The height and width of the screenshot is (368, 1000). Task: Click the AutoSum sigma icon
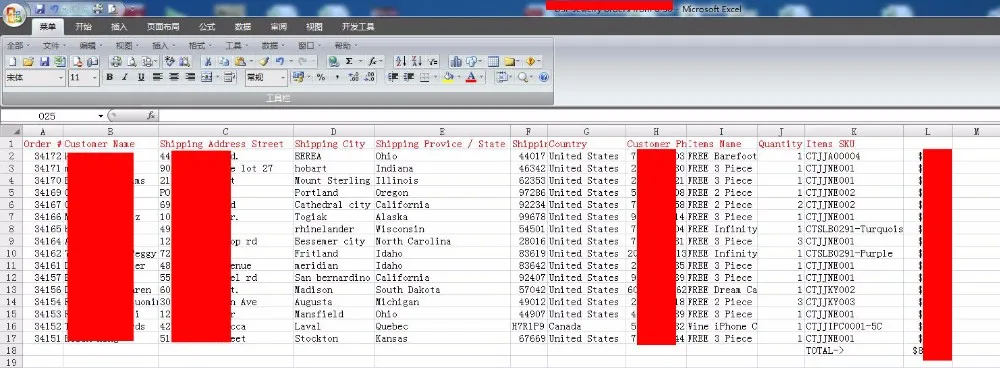tap(349, 61)
